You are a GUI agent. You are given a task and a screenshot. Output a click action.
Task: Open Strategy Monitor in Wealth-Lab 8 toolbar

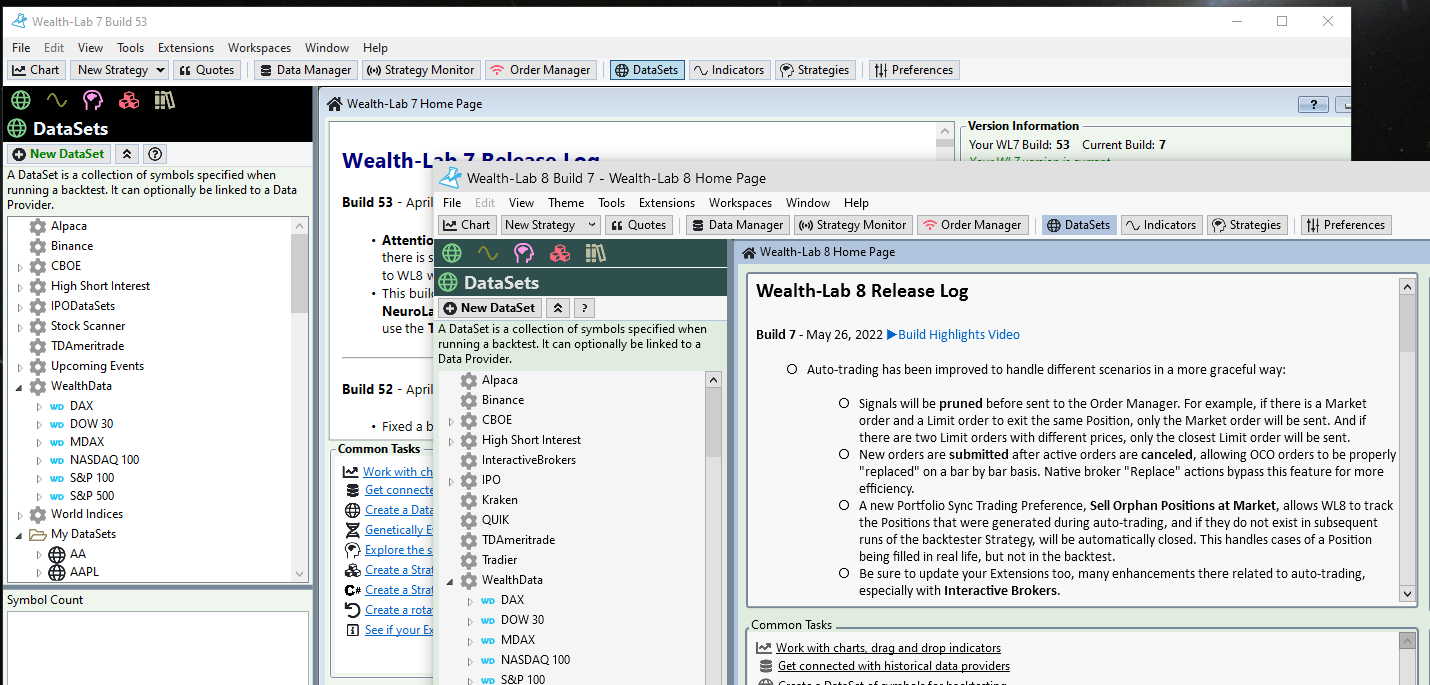point(853,224)
